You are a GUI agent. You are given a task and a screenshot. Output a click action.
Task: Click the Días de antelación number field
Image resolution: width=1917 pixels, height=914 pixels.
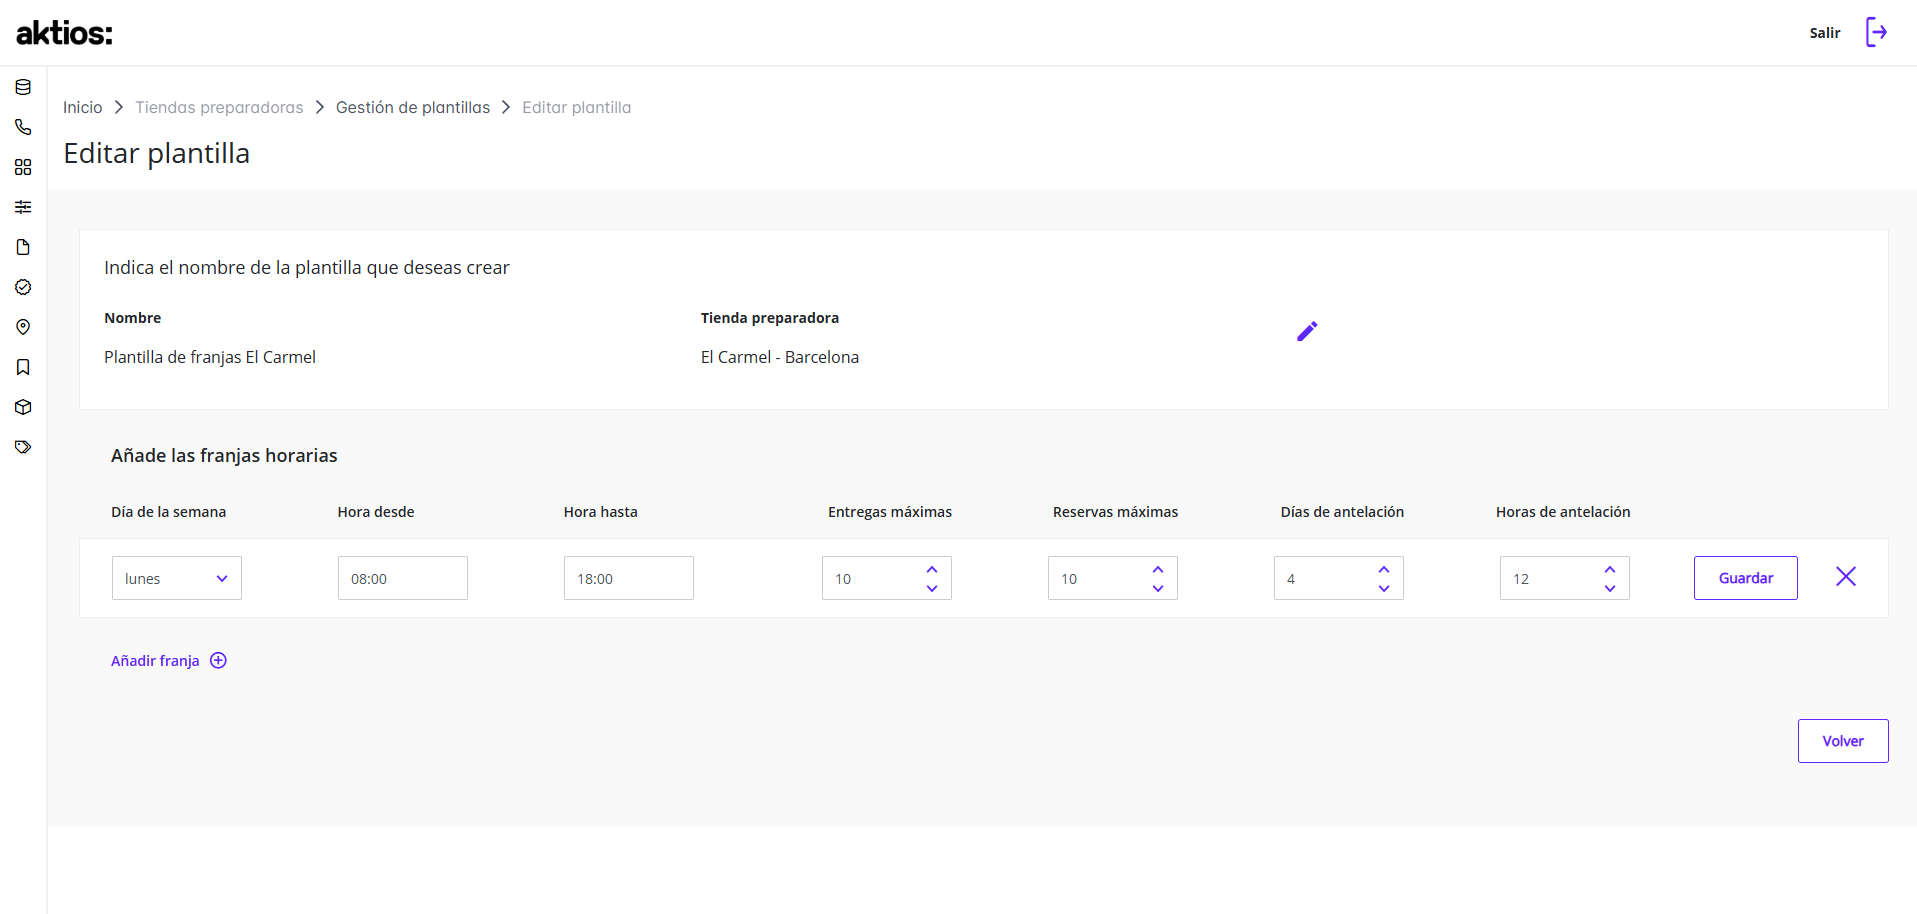tap(1339, 578)
